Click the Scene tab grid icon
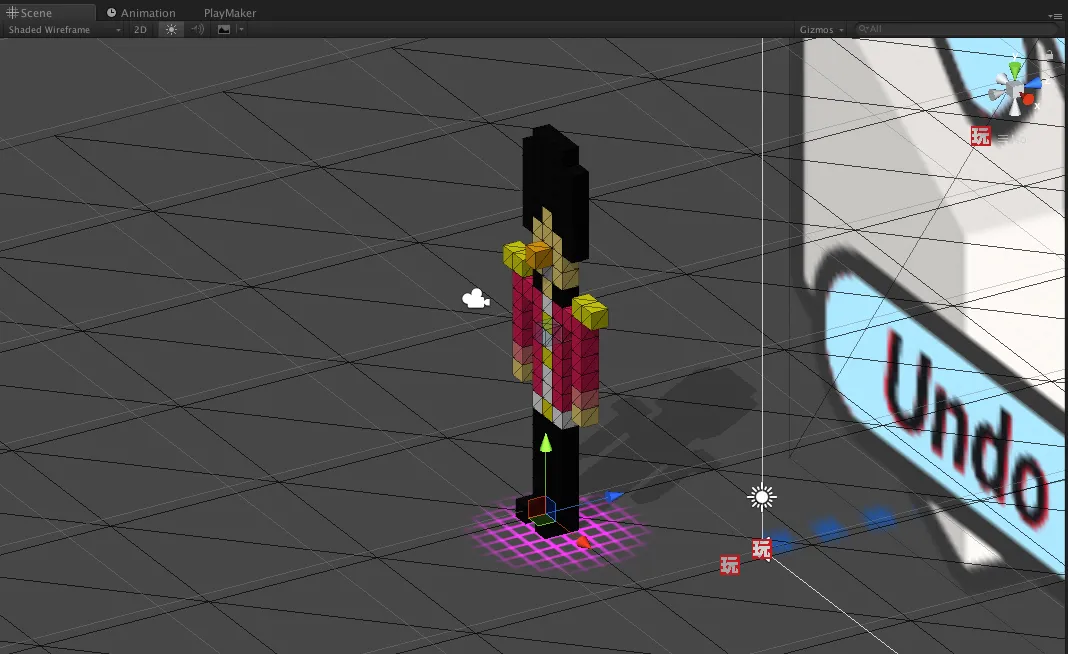 click(x=12, y=12)
